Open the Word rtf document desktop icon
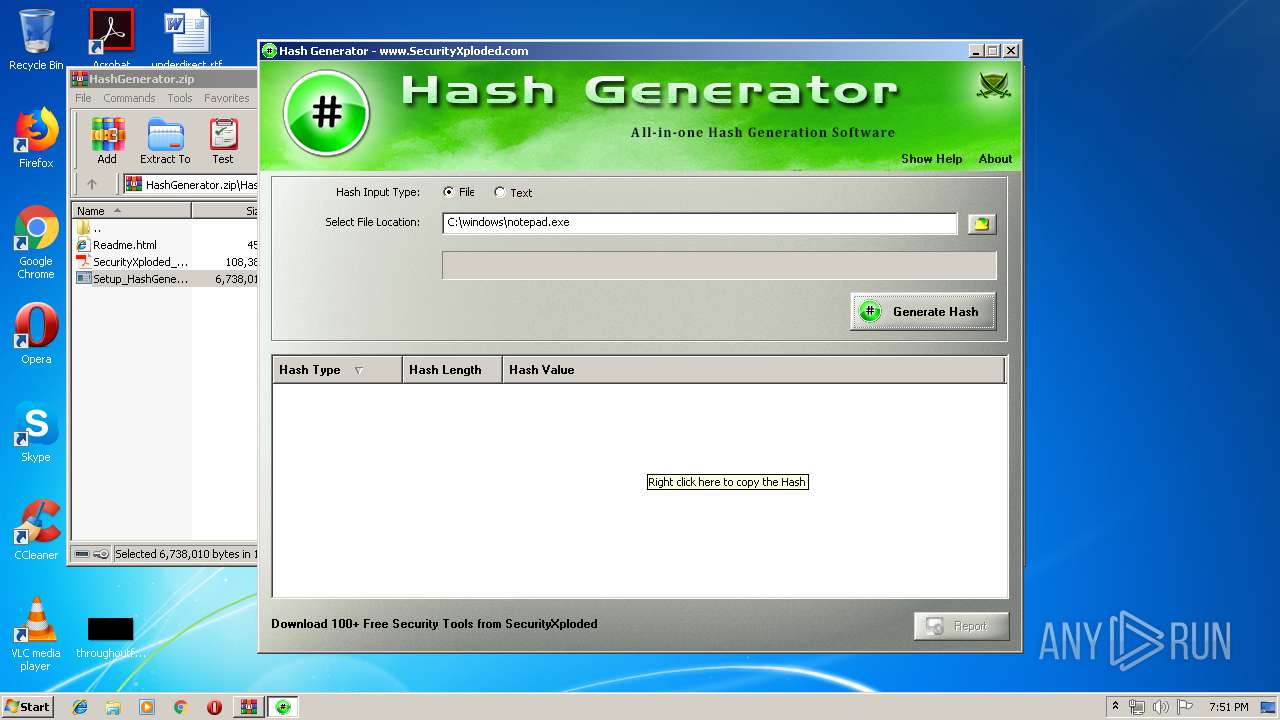Screen dimensions: 1280x720 (187, 40)
